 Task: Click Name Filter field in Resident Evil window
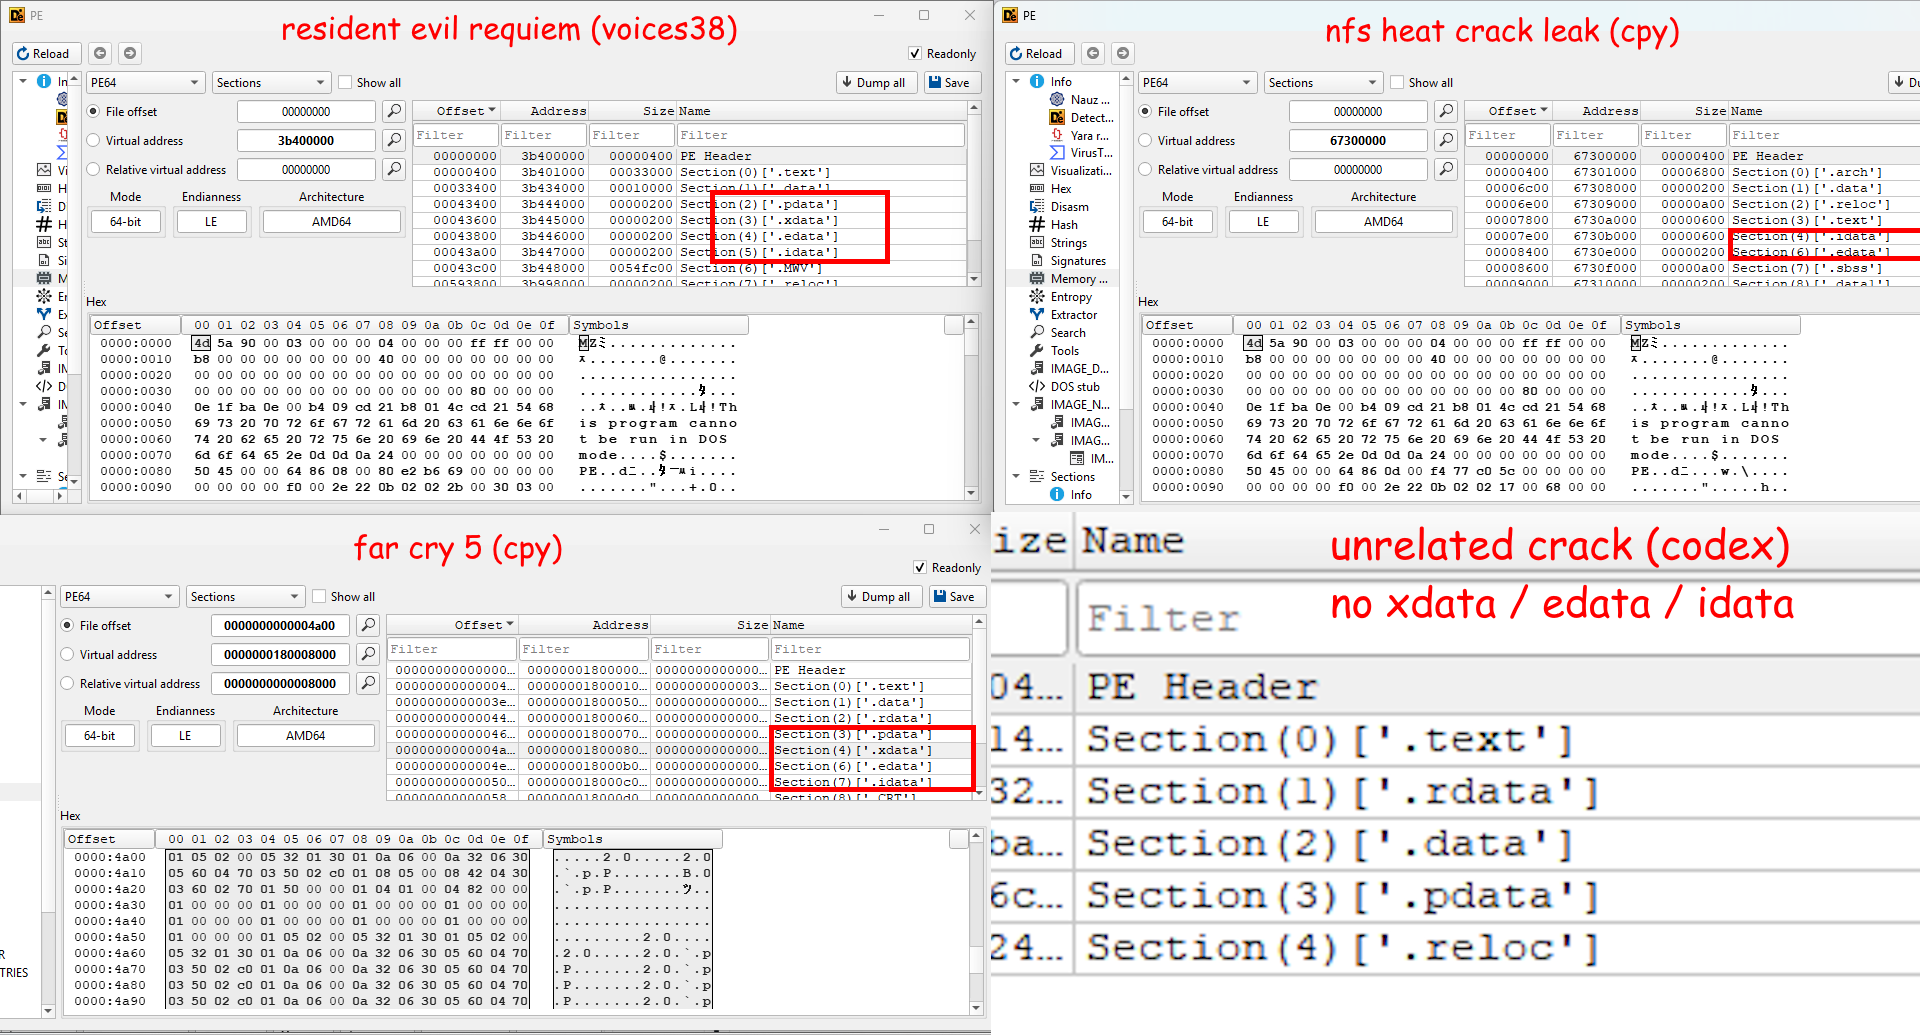821,135
